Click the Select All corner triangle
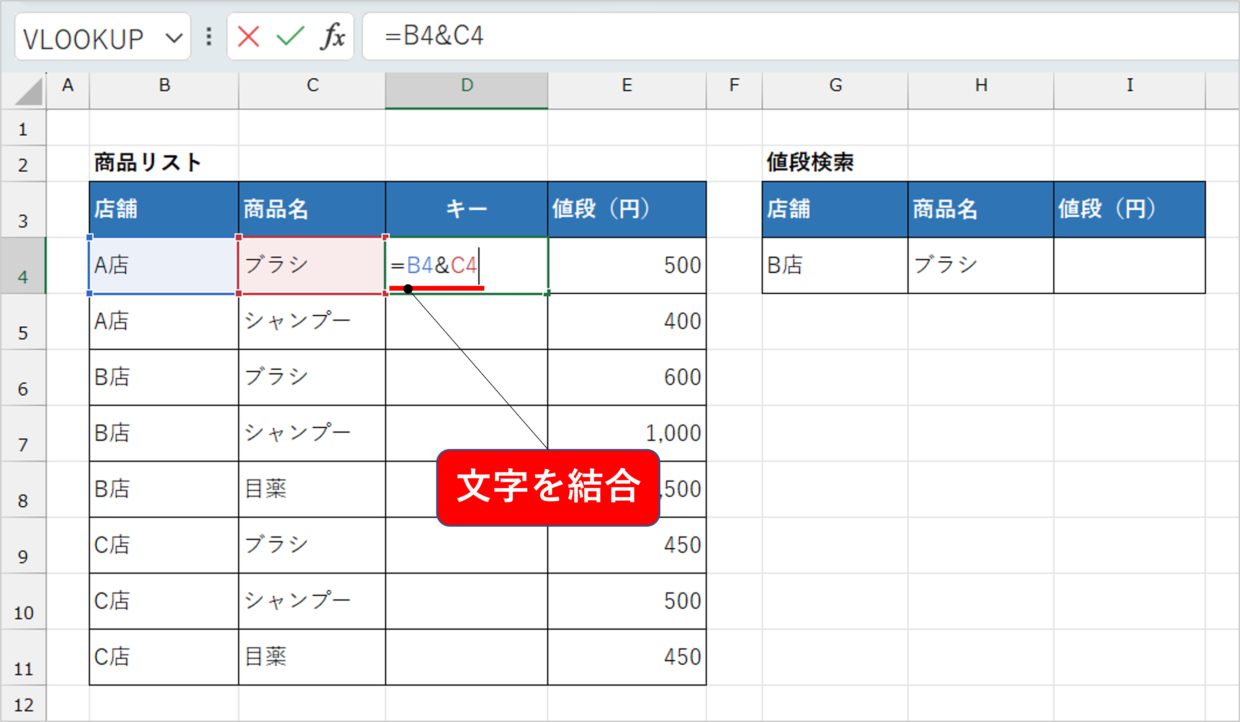Screen dimensions: 1240x722 pos(29,92)
